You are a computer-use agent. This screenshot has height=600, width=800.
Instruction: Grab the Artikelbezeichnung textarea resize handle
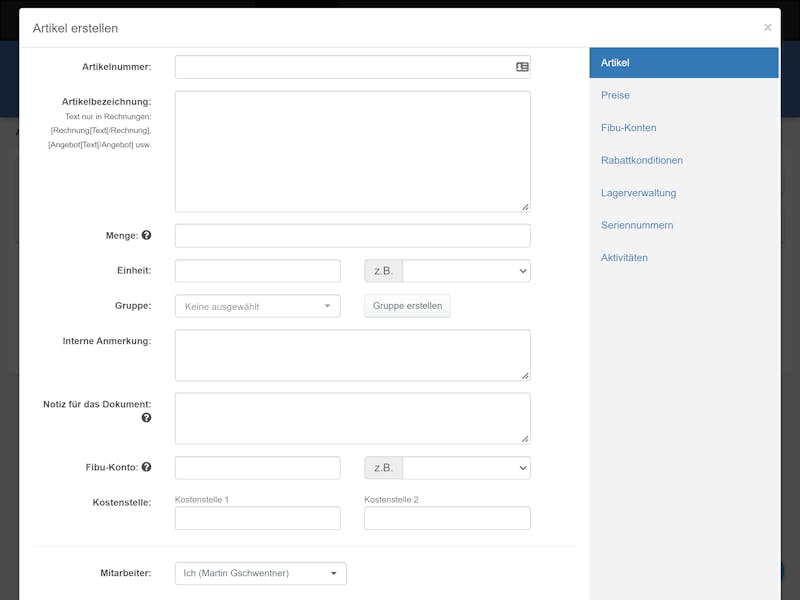click(525, 207)
